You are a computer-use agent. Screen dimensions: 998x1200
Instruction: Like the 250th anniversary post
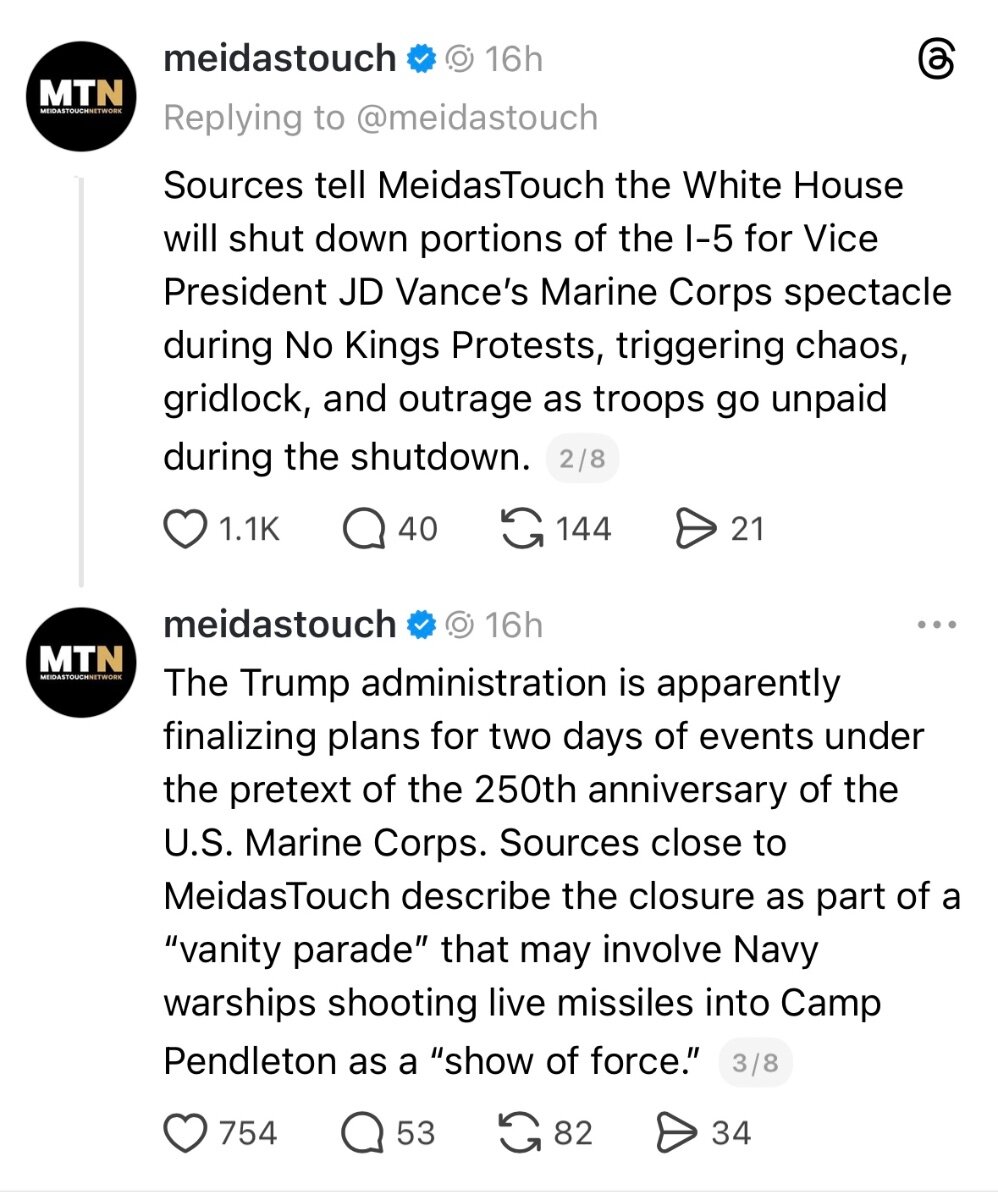[x=186, y=1132]
